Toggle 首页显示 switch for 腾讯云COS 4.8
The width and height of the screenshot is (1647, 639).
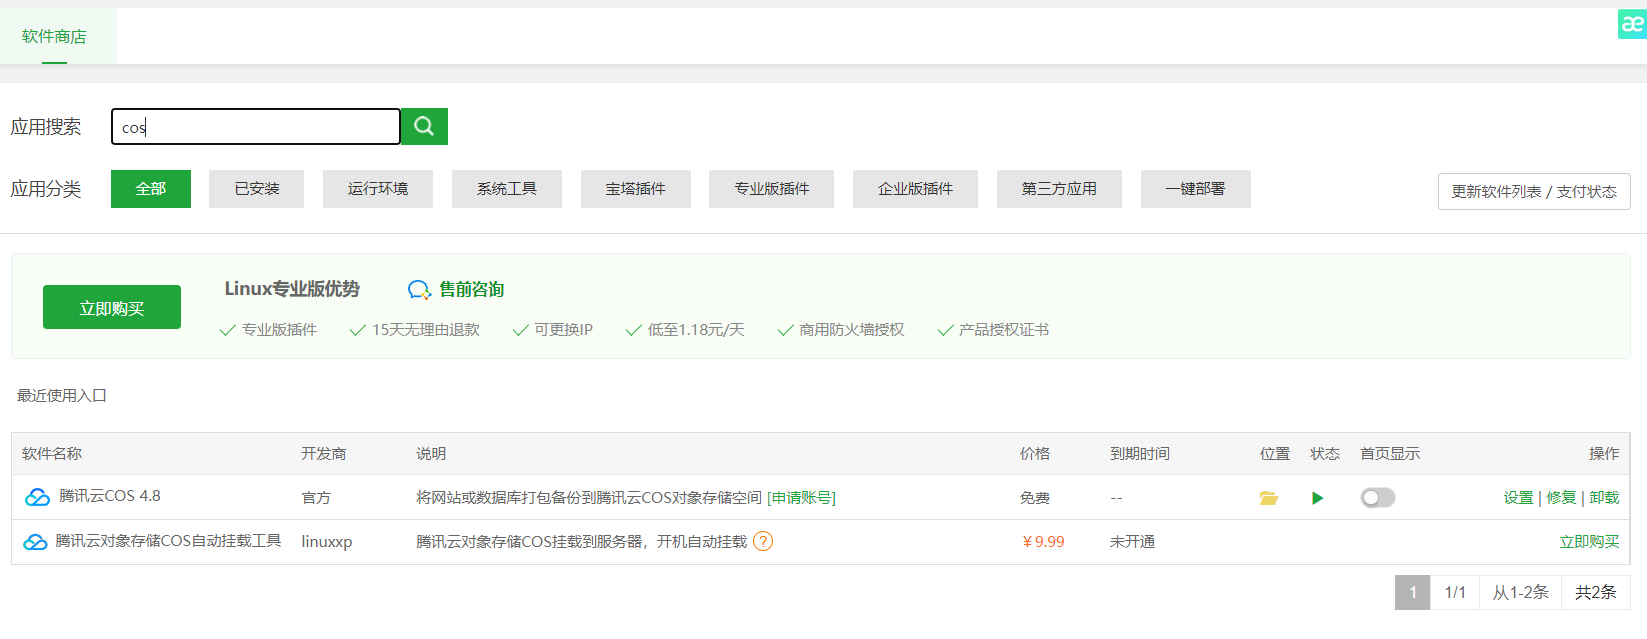(1378, 498)
